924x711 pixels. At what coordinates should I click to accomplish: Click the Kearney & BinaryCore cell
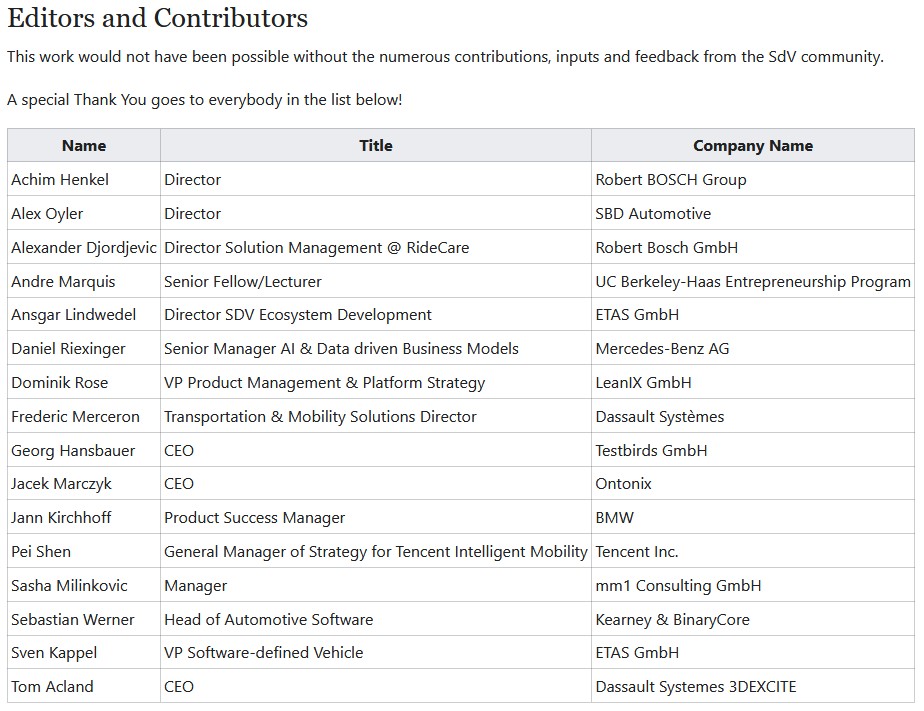(672, 620)
